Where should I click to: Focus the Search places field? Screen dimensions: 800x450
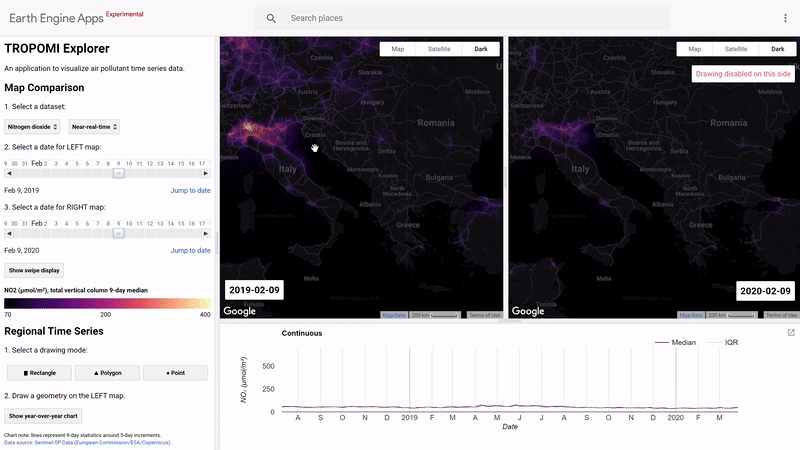coord(461,18)
